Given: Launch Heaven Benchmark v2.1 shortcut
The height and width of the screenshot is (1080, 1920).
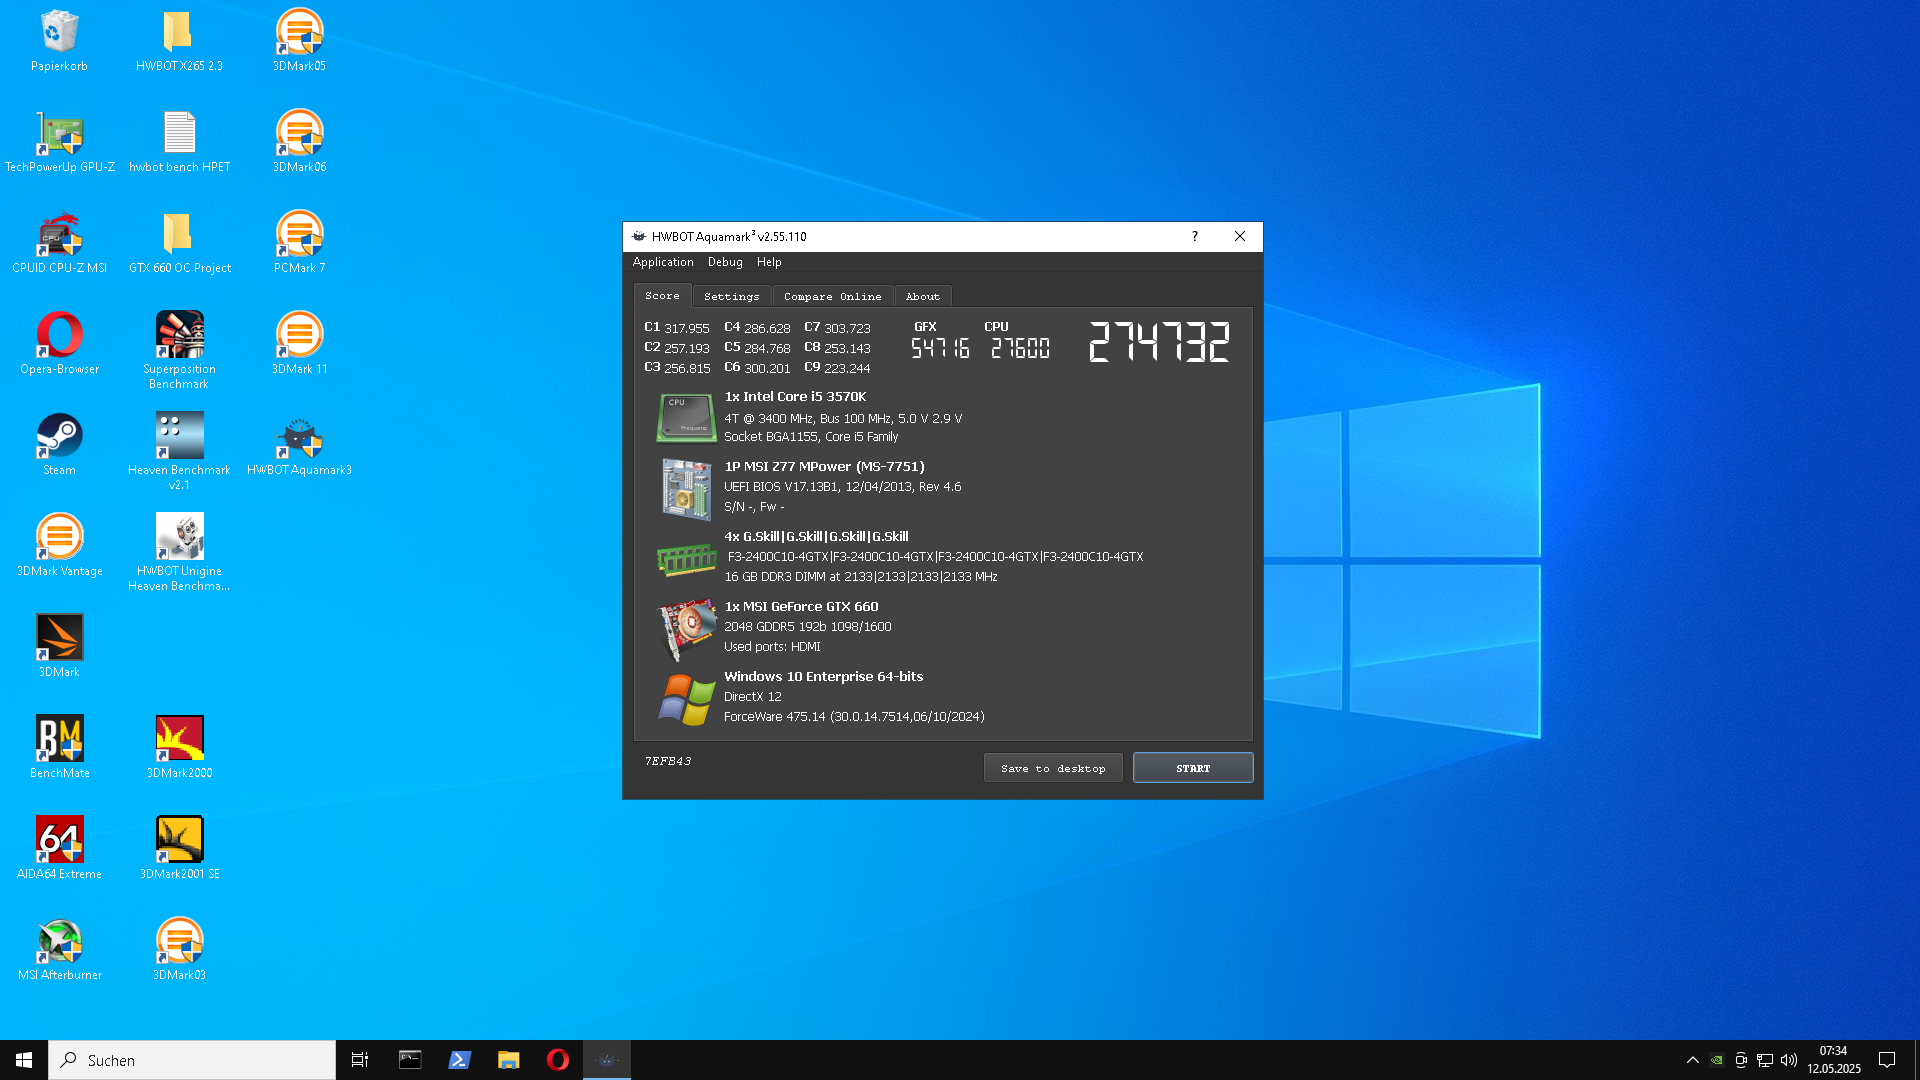Looking at the screenshot, I should click(179, 451).
